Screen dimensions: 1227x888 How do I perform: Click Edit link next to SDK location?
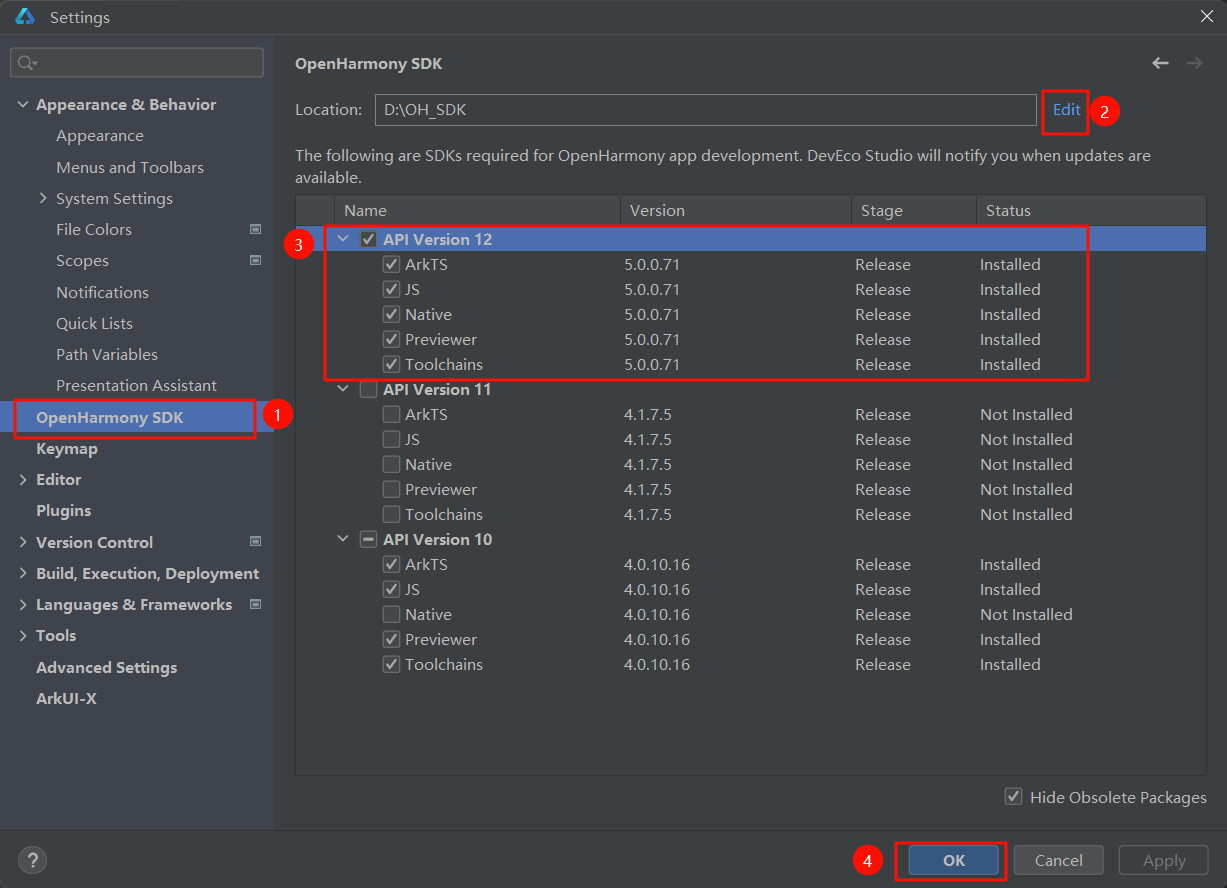click(1066, 110)
